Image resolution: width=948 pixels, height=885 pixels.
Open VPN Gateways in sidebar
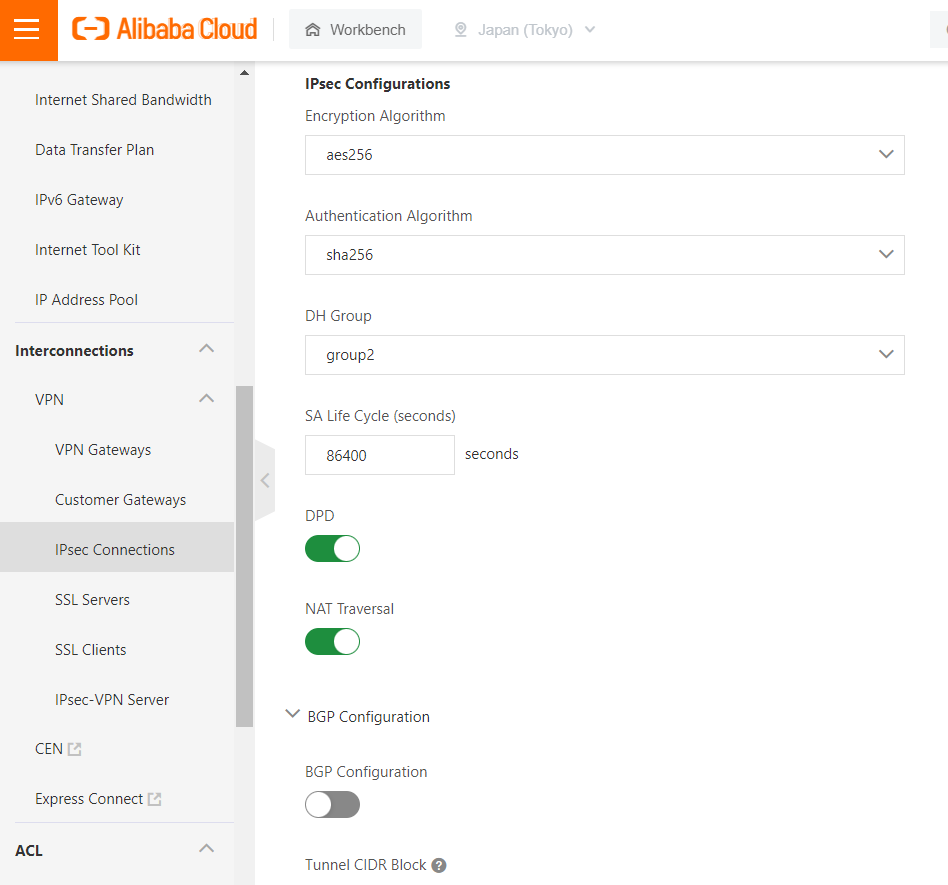(x=103, y=450)
